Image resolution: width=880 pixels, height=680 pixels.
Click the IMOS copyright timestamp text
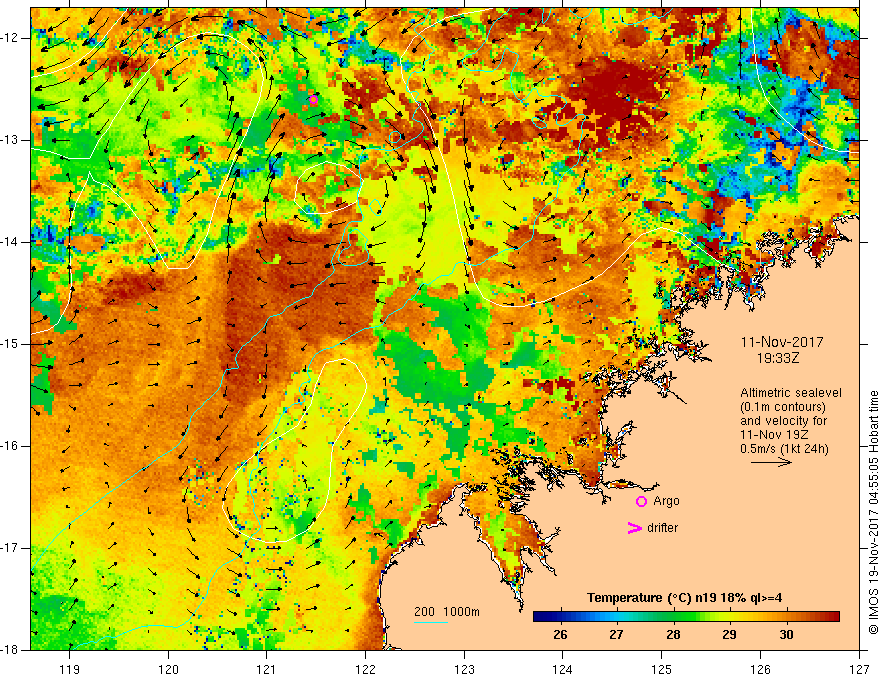pyautogui.click(x=873, y=512)
